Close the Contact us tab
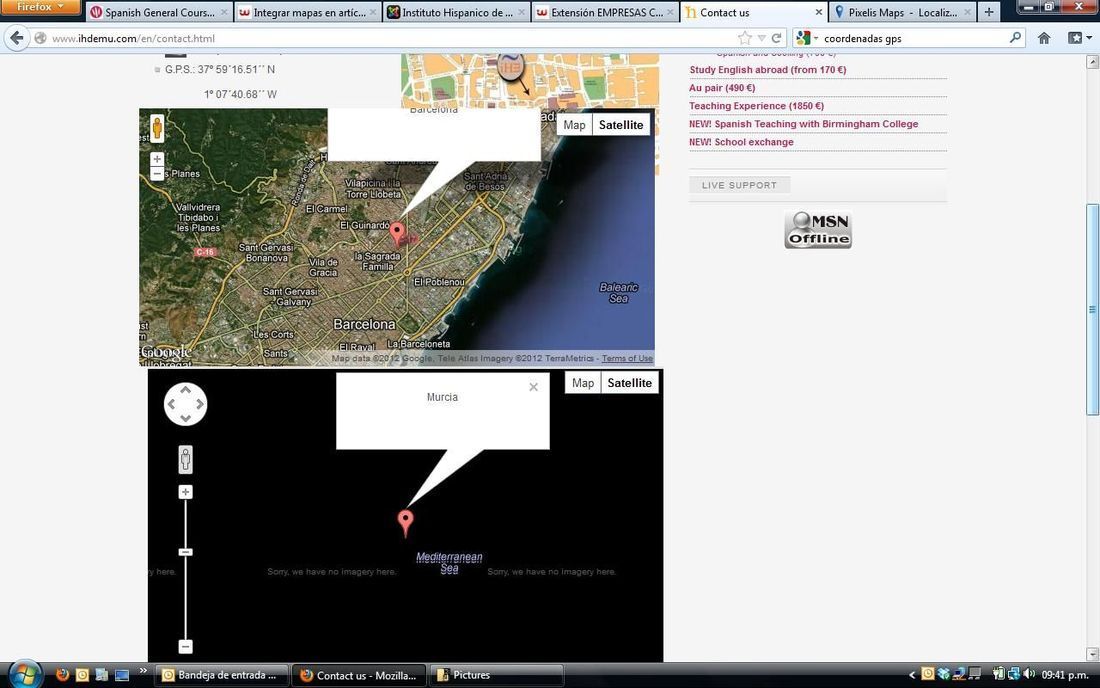Screen dimensions: 1100x688 click(818, 13)
